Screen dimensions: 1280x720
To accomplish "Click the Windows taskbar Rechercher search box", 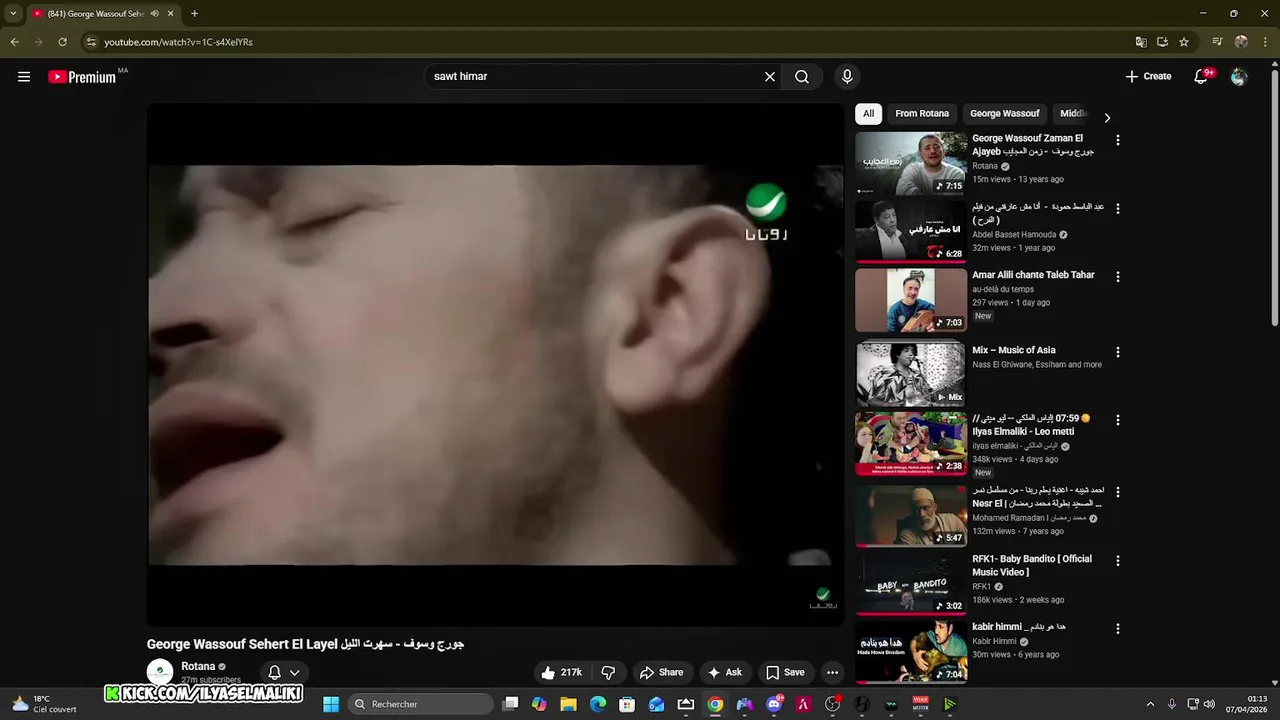I will click(x=421, y=704).
